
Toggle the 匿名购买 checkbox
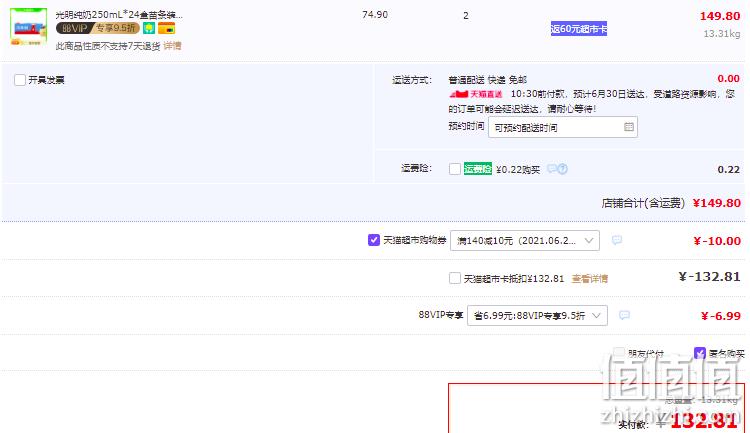pos(700,353)
